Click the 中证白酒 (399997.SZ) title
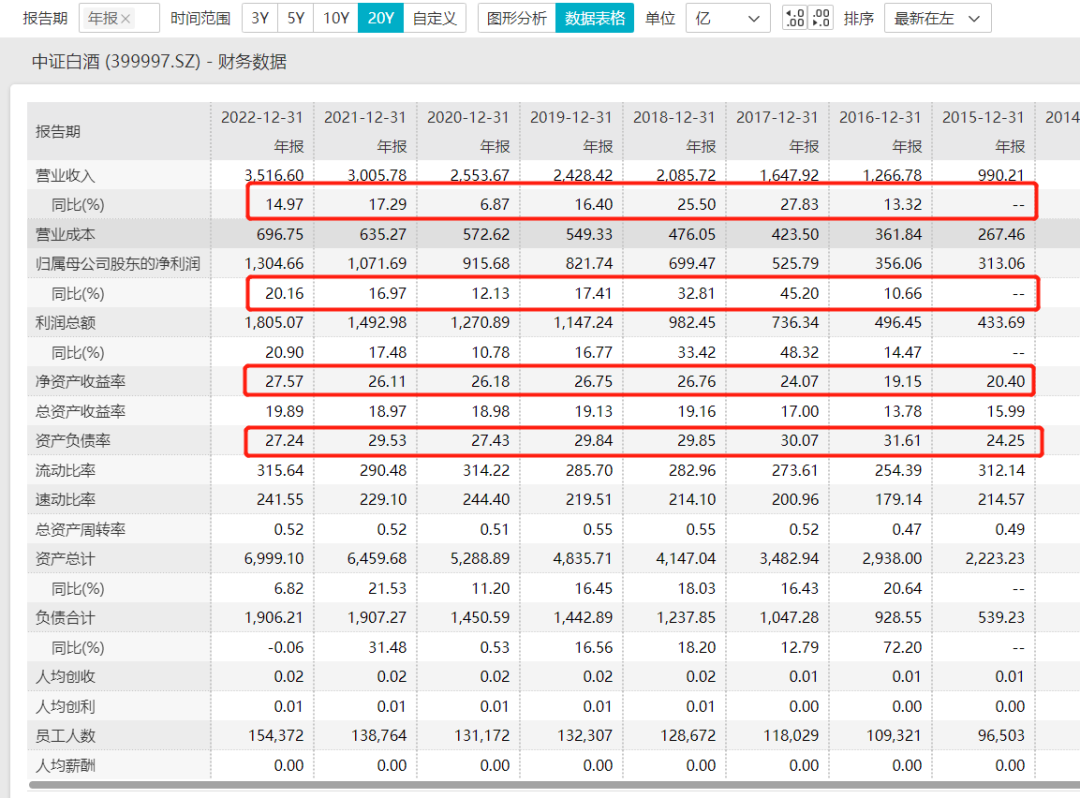This screenshot has height=798, width=1080. pyautogui.click(x=116, y=62)
